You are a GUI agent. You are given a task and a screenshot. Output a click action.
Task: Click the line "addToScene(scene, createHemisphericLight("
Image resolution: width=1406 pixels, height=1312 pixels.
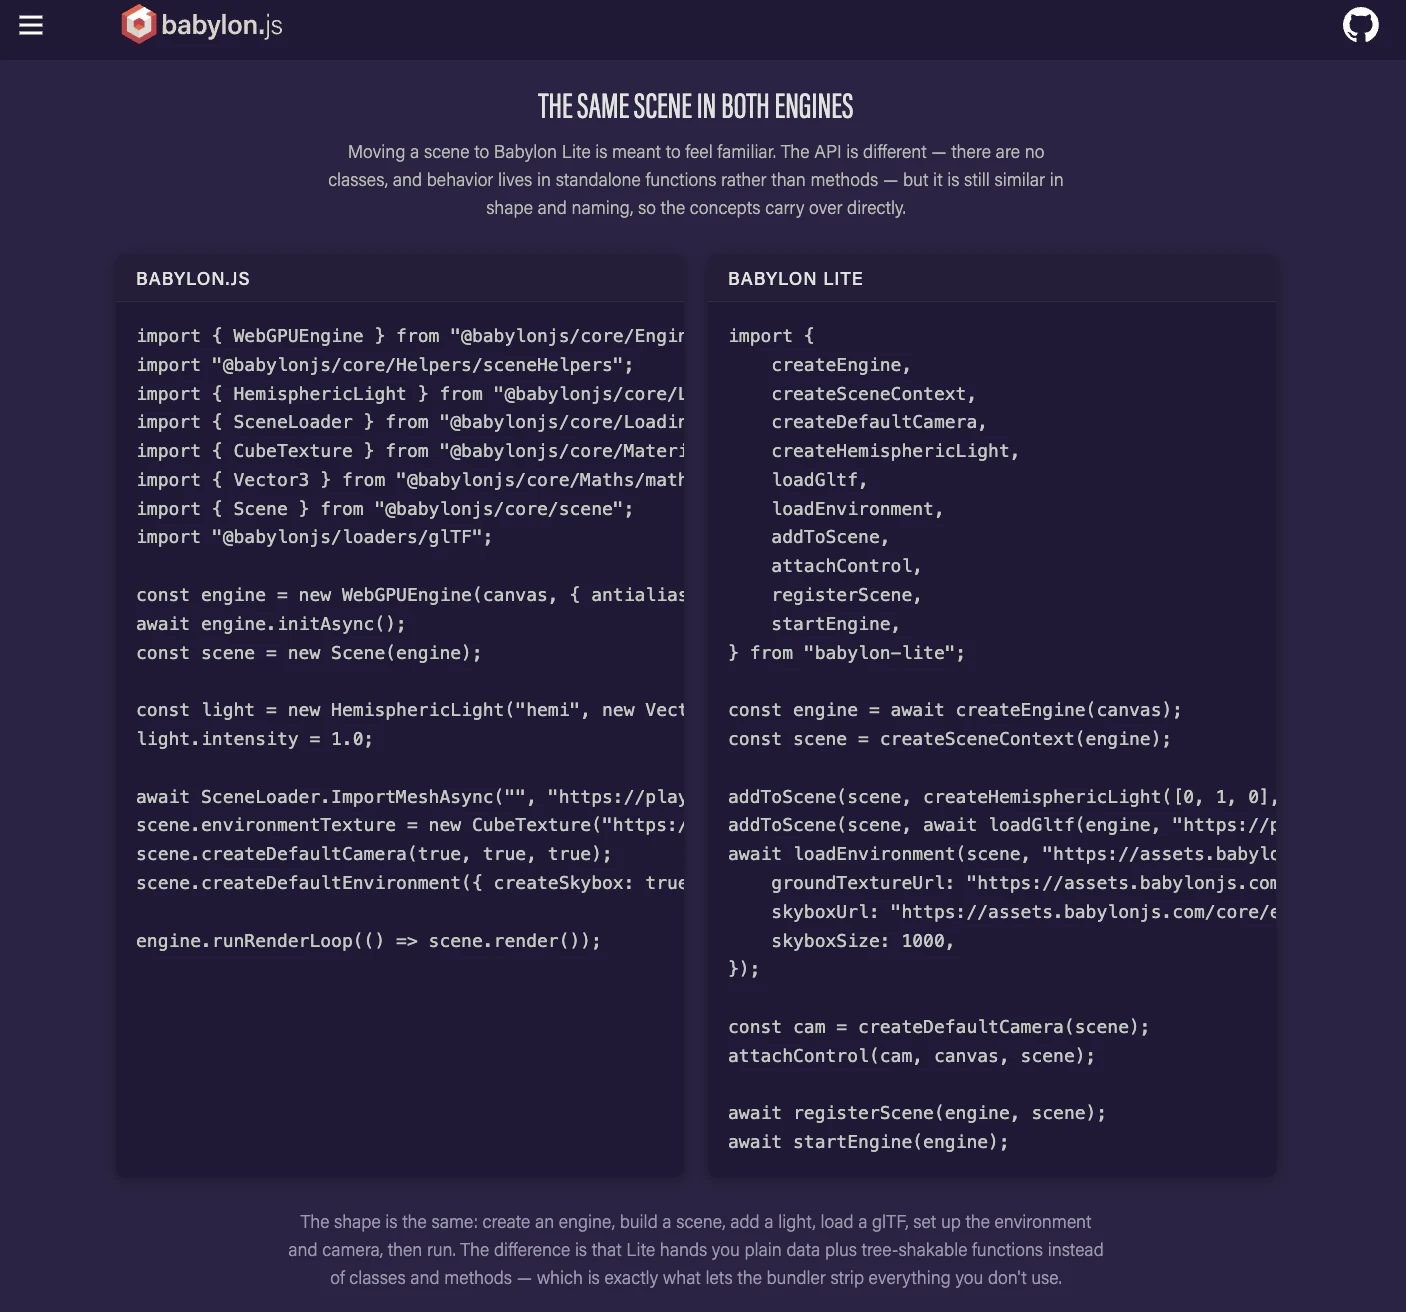[1002, 797]
